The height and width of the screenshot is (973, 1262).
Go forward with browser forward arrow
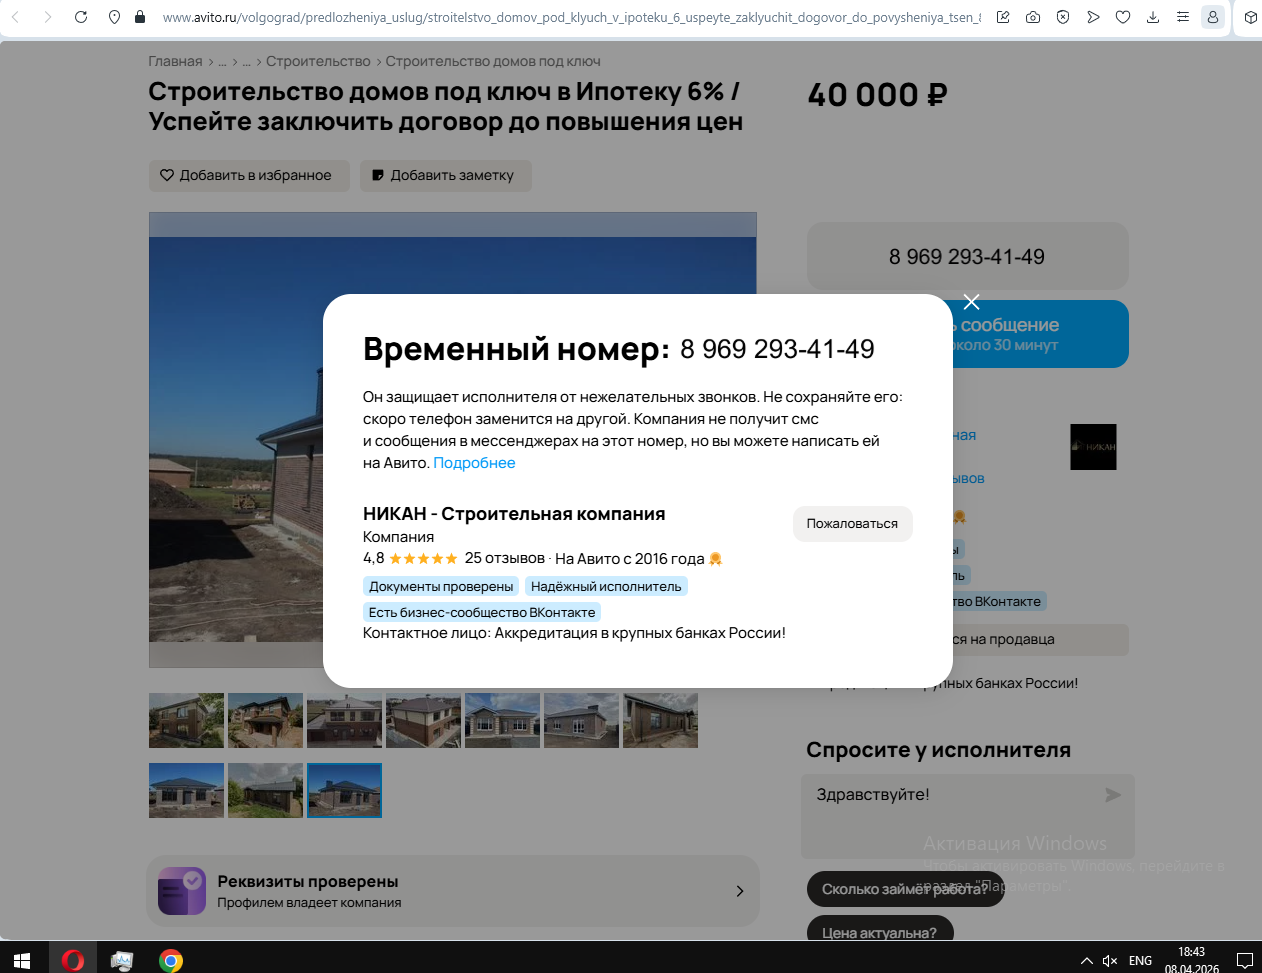pos(47,17)
